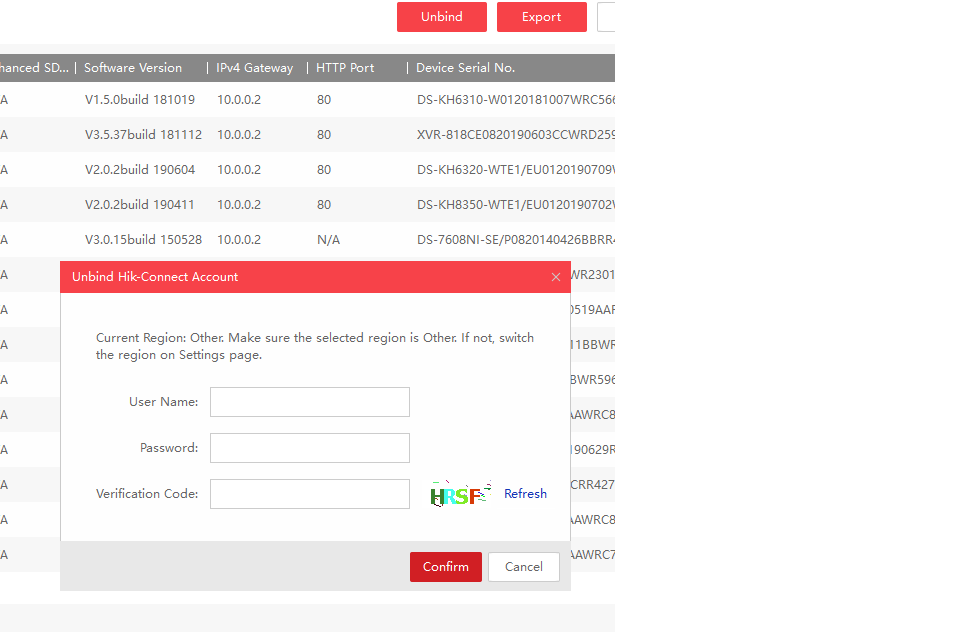Sort by HTTP Port column header
955x632 pixels.
coord(345,68)
